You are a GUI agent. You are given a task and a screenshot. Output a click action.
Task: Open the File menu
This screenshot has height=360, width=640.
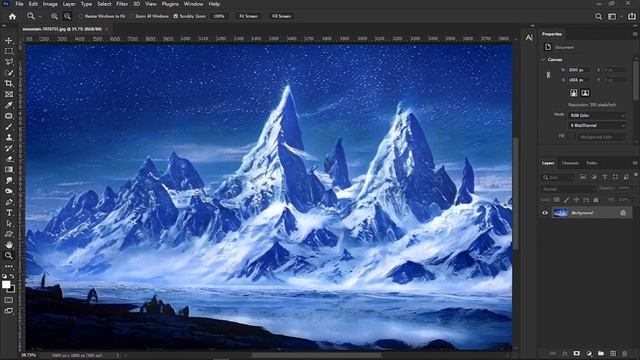19,4
